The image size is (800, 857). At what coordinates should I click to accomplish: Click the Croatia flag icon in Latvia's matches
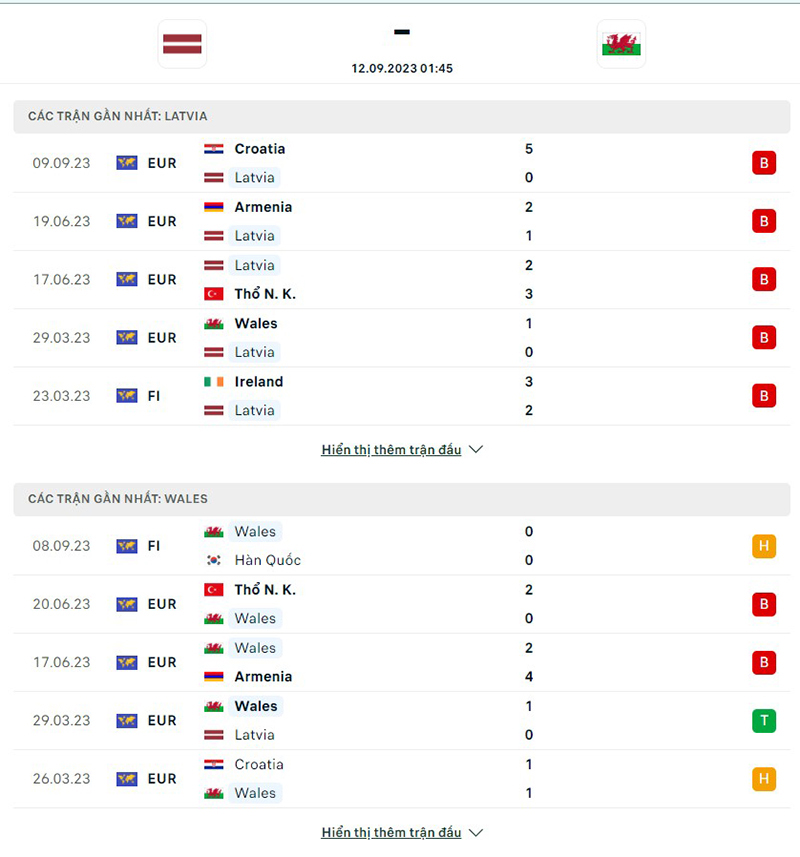[214, 148]
